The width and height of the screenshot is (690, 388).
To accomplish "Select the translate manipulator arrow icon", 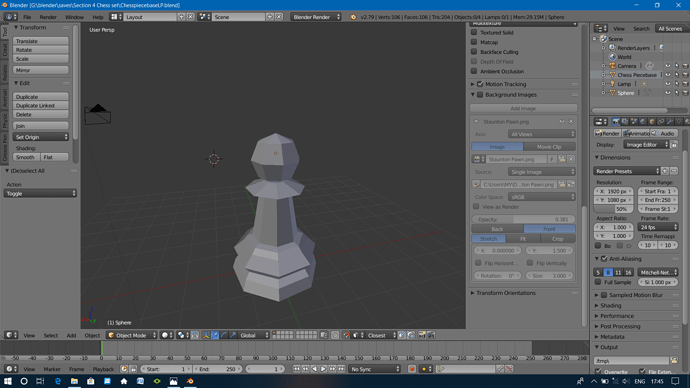I will (x=215, y=335).
